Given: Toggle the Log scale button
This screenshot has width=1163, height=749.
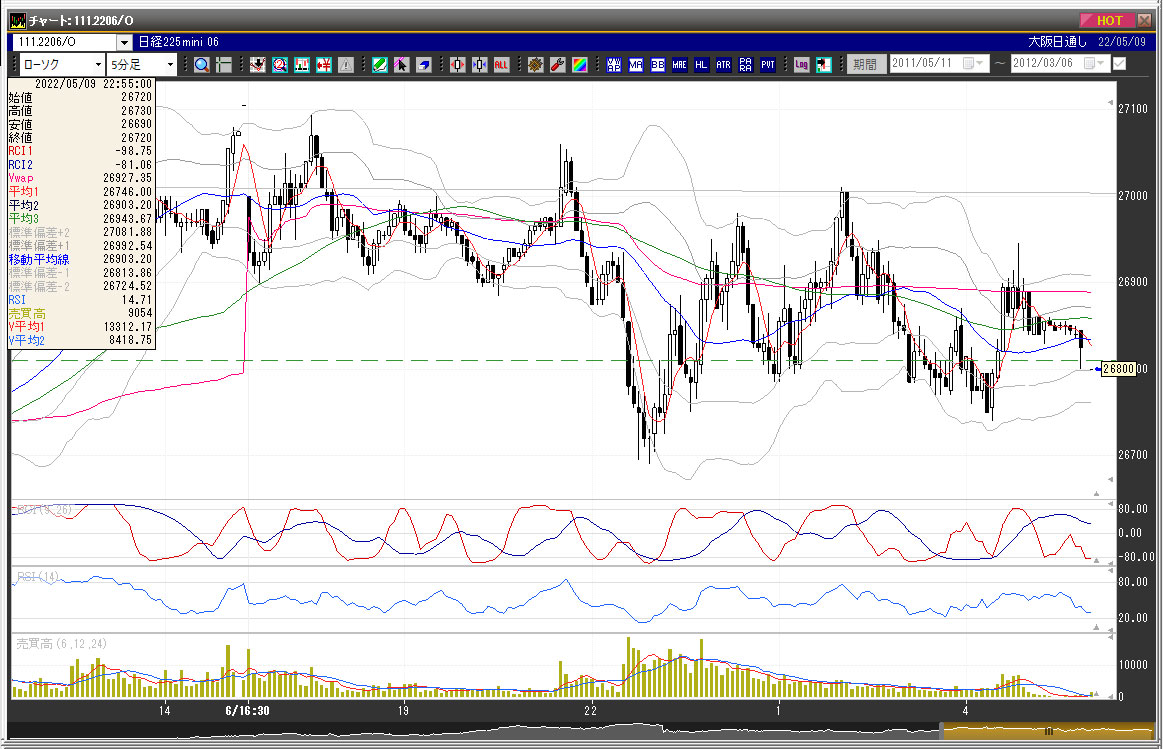Looking at the screenshot, I should [801, 65].
